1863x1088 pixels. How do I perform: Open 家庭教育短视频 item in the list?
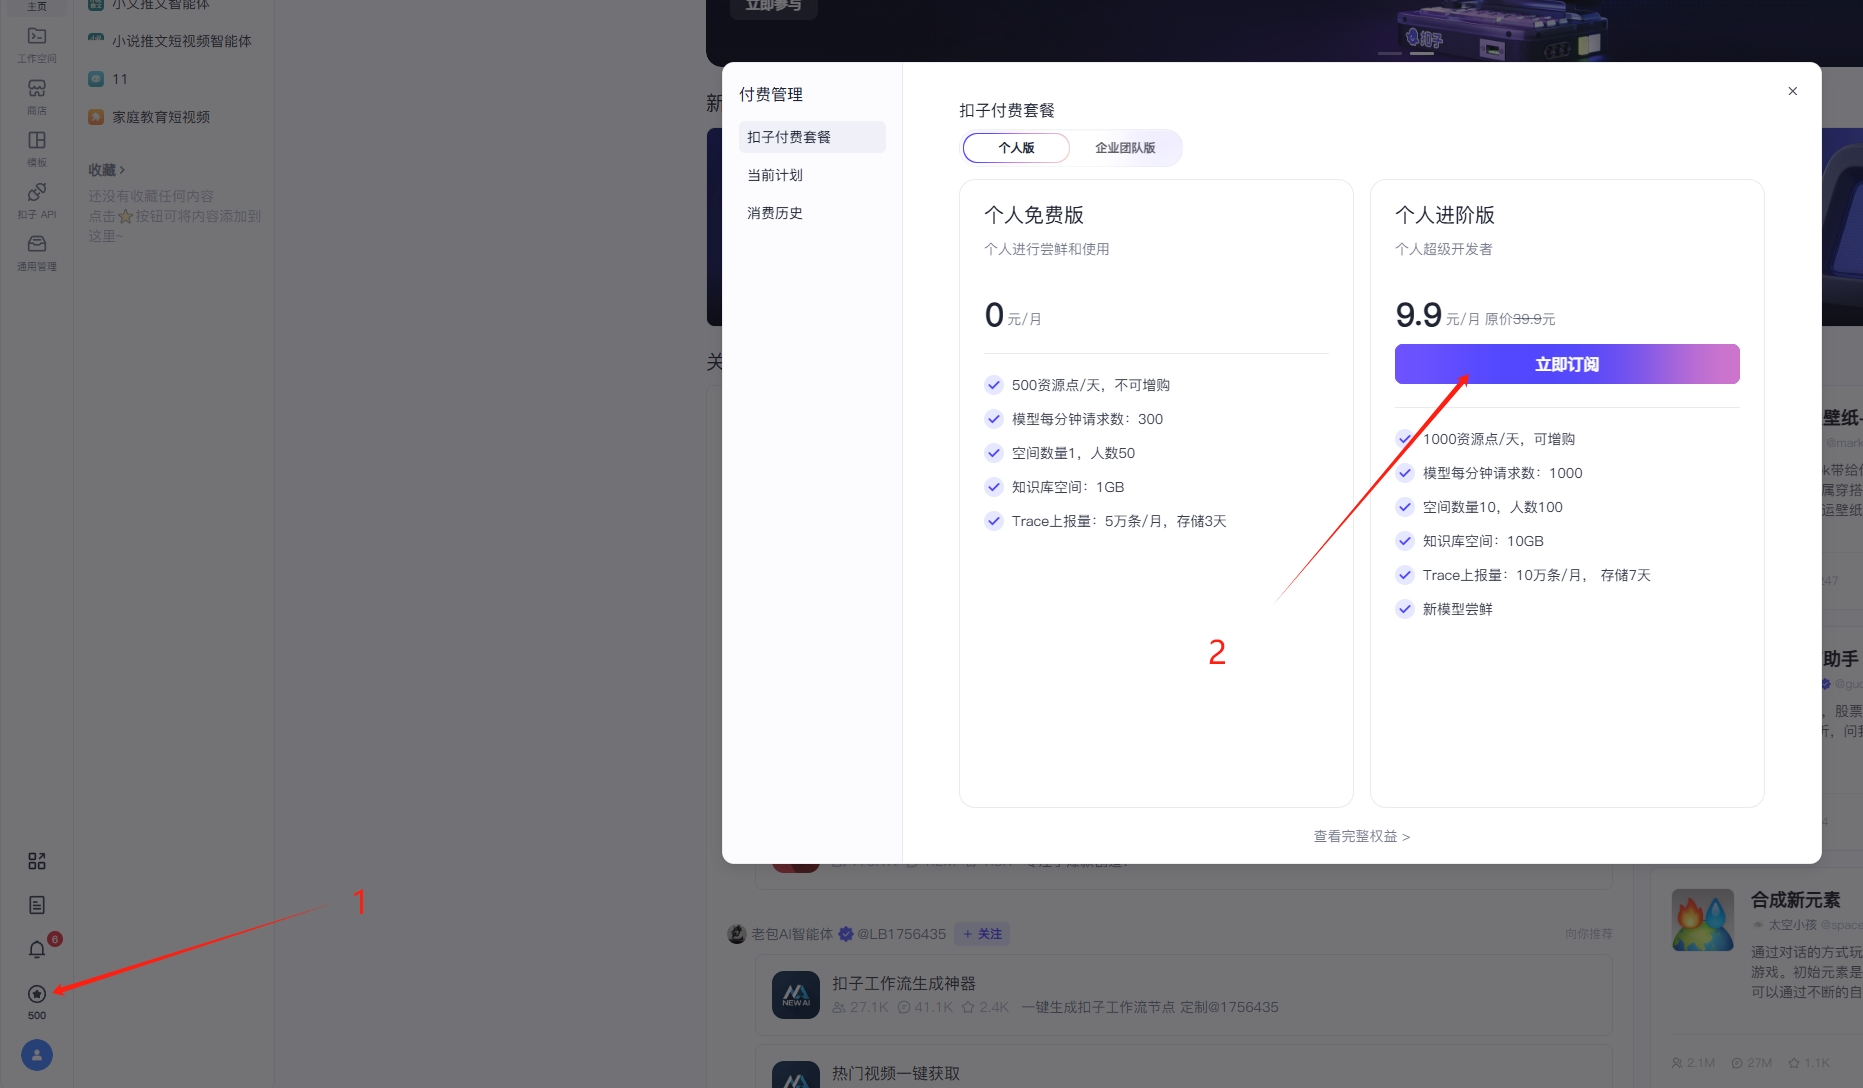(x=161, y=117)
